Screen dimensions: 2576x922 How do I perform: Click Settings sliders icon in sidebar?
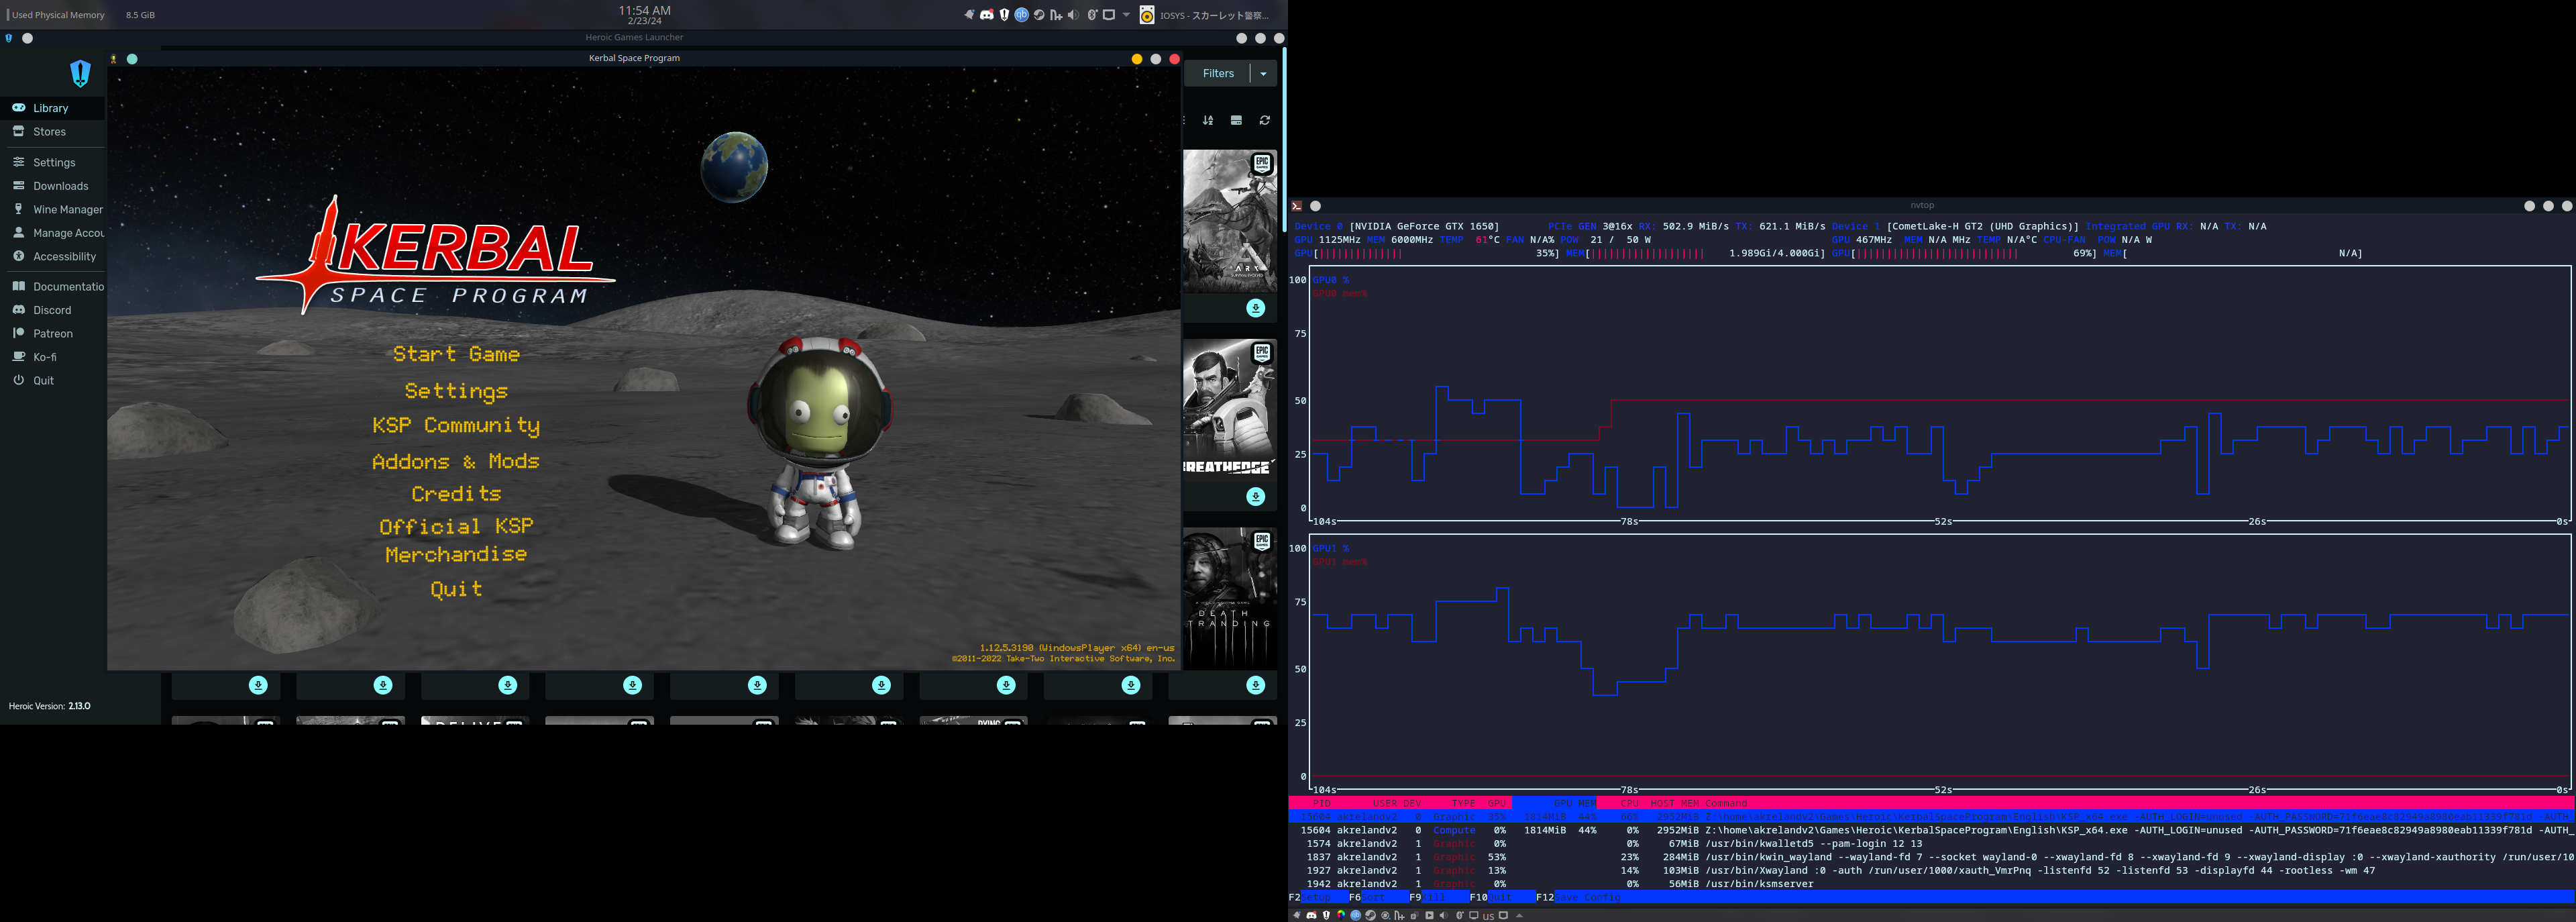[x=18, y=162]
